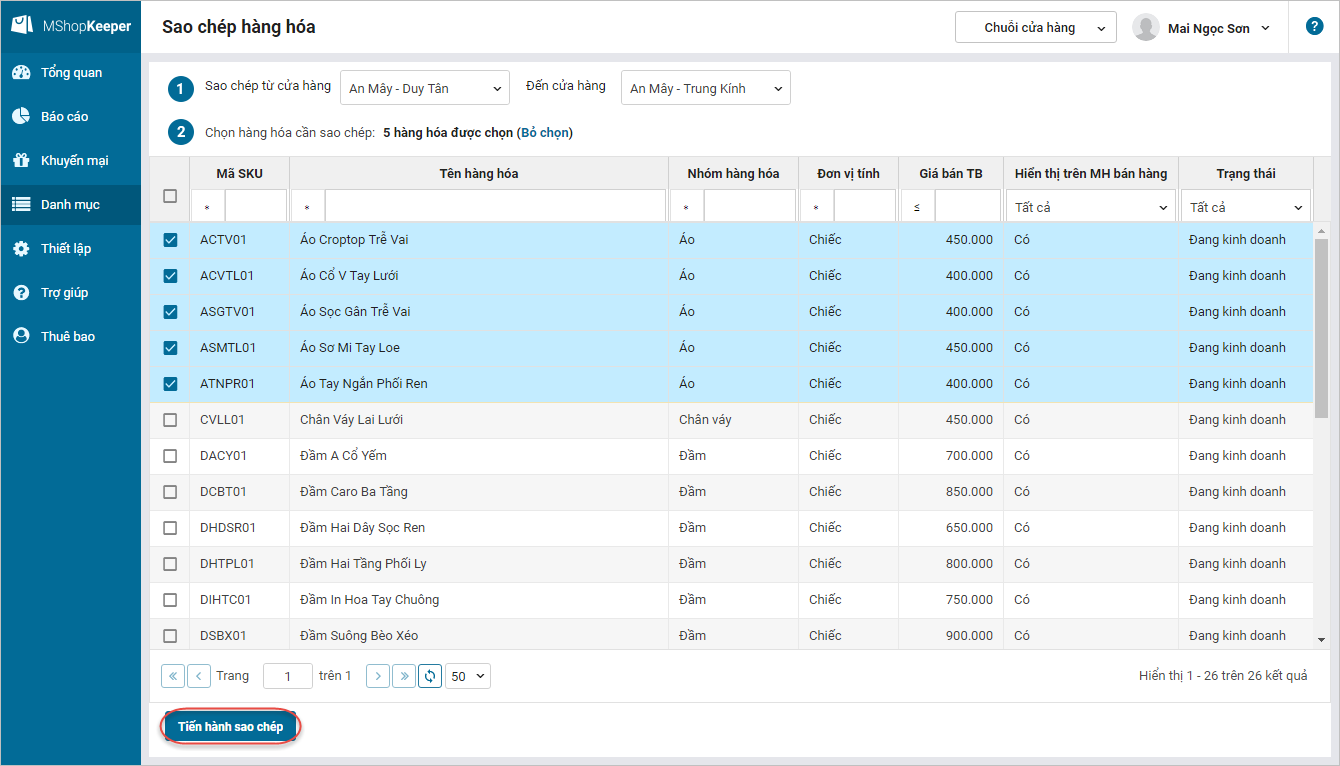The height and width of the screenshot is (766, 1340).
Task: Expand the Trạng thái filter dropdown
Action: tap(1246, 207)
